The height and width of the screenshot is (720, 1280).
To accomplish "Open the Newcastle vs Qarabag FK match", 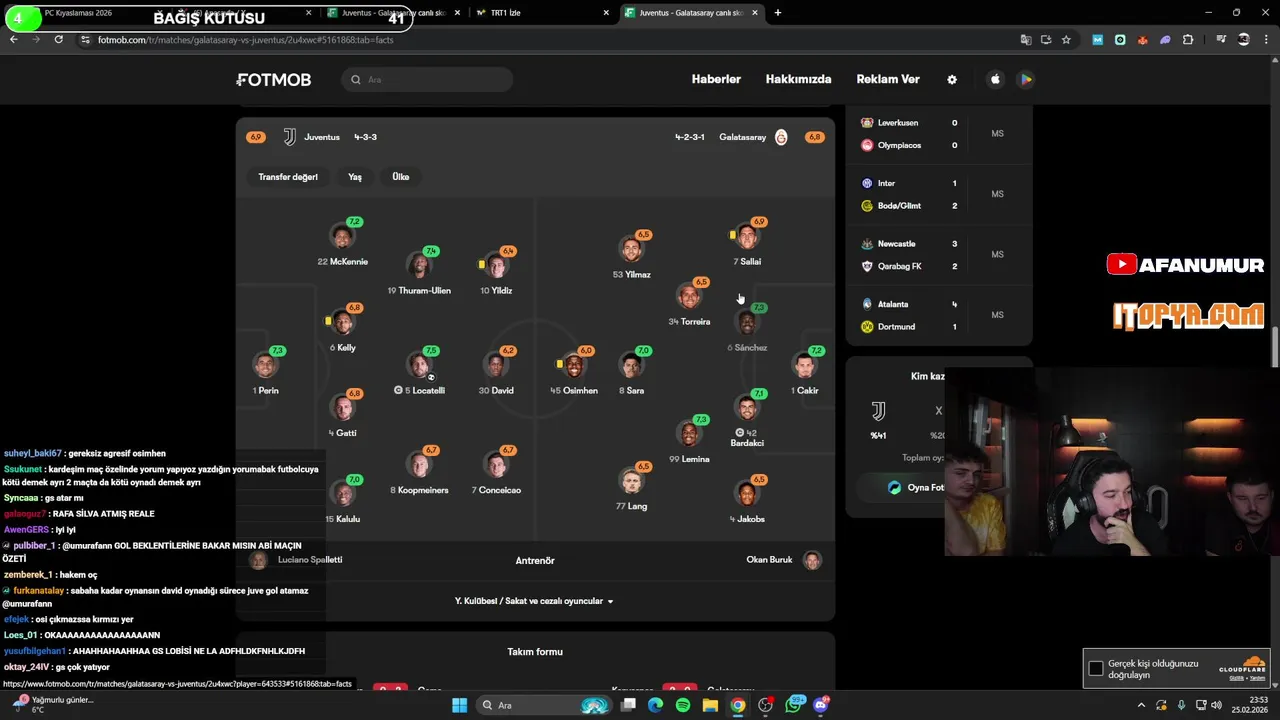I will point(938,255).
